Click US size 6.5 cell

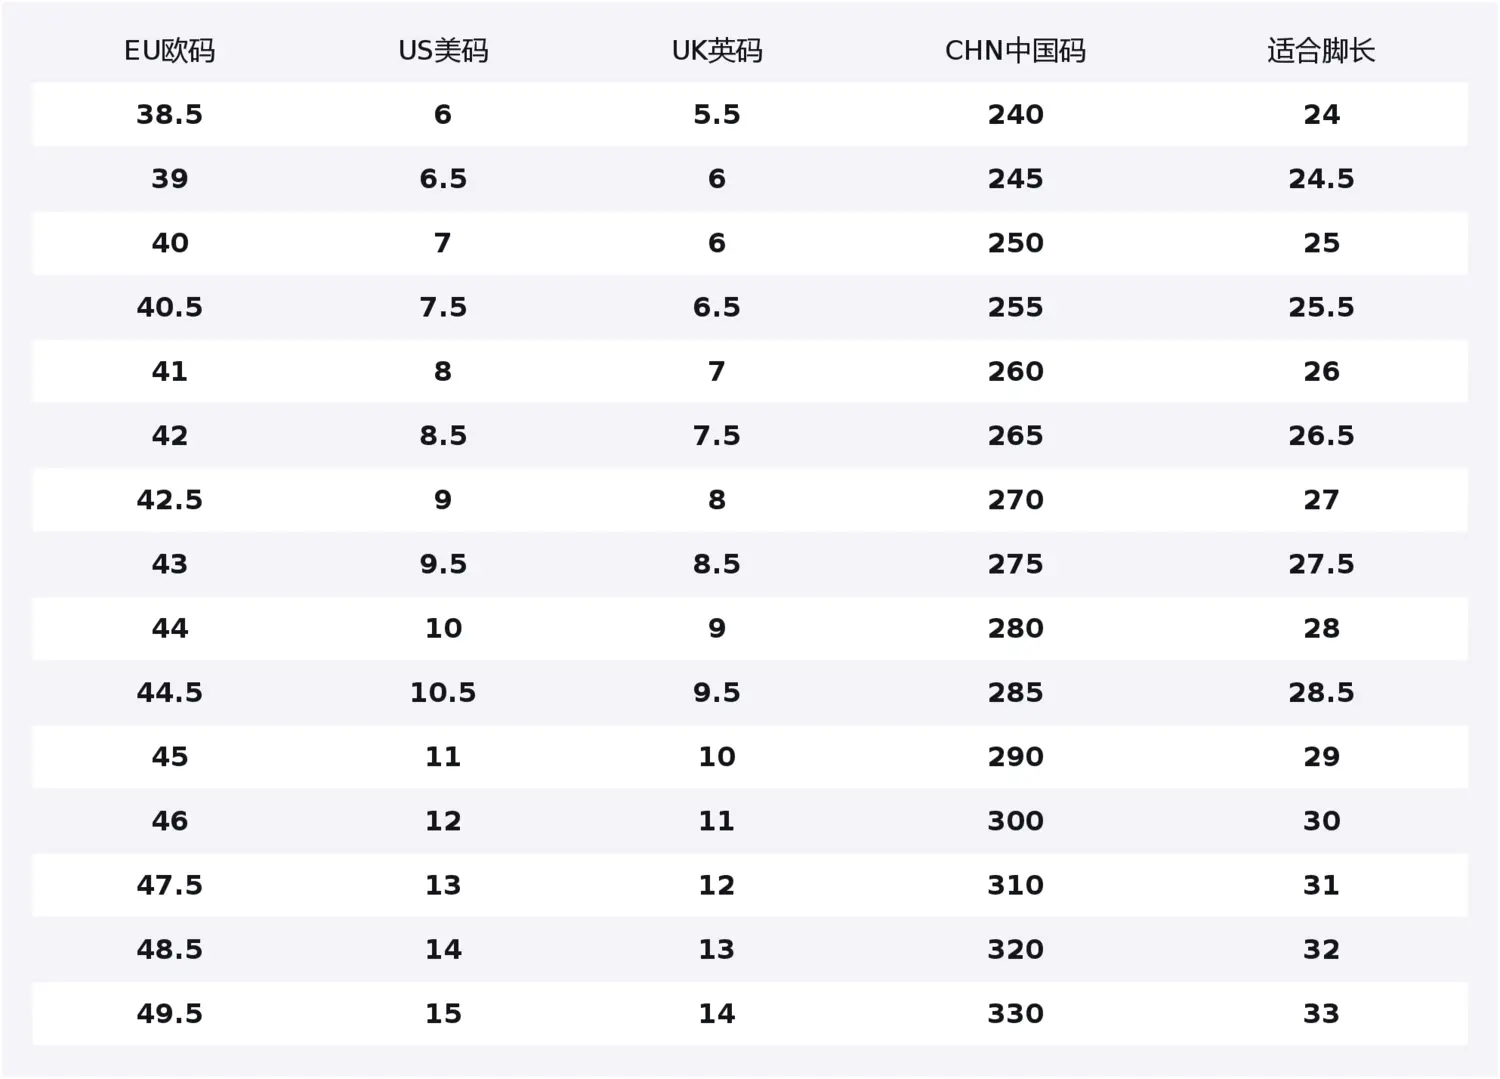[x=443, y=179]
